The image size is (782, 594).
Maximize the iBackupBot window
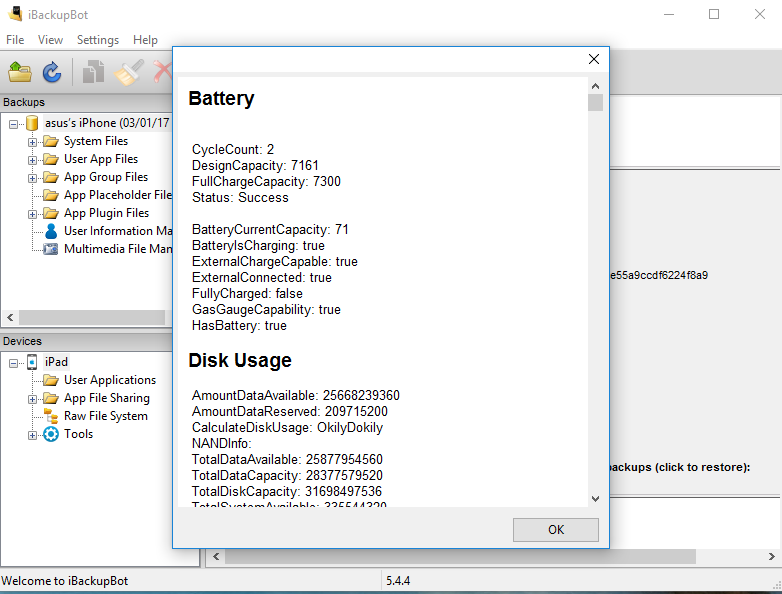tap(714, 14)
